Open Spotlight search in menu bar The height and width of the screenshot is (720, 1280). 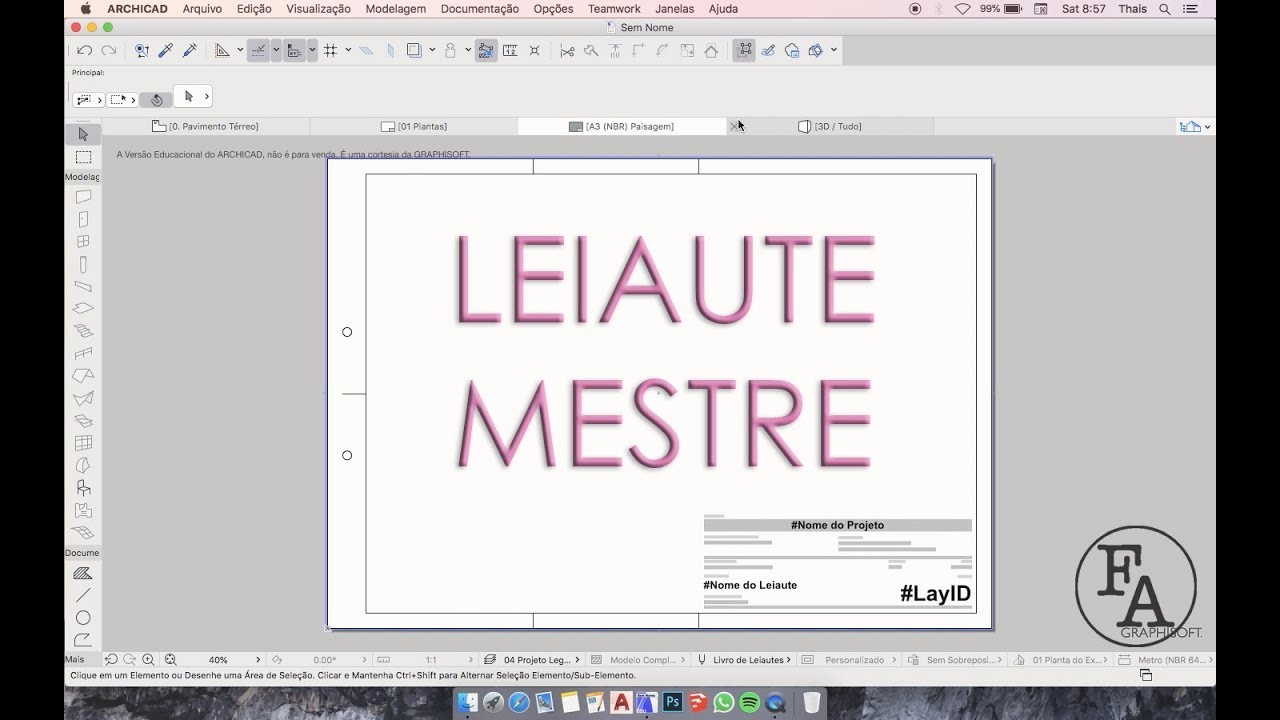pos(1165,9)
